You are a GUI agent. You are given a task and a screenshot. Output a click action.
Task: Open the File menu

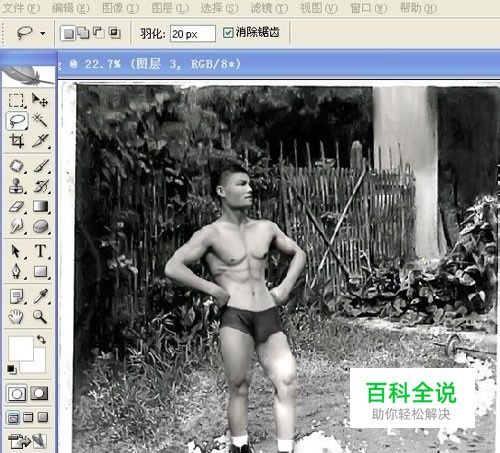[21, 8]
